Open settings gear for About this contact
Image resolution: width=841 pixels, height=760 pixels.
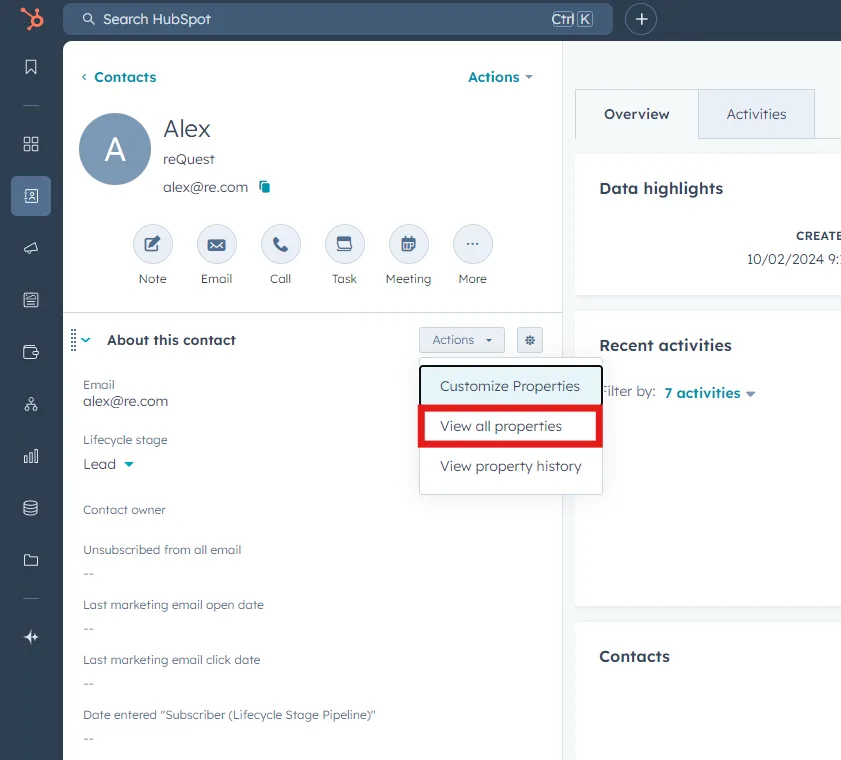tap(530, 340)
